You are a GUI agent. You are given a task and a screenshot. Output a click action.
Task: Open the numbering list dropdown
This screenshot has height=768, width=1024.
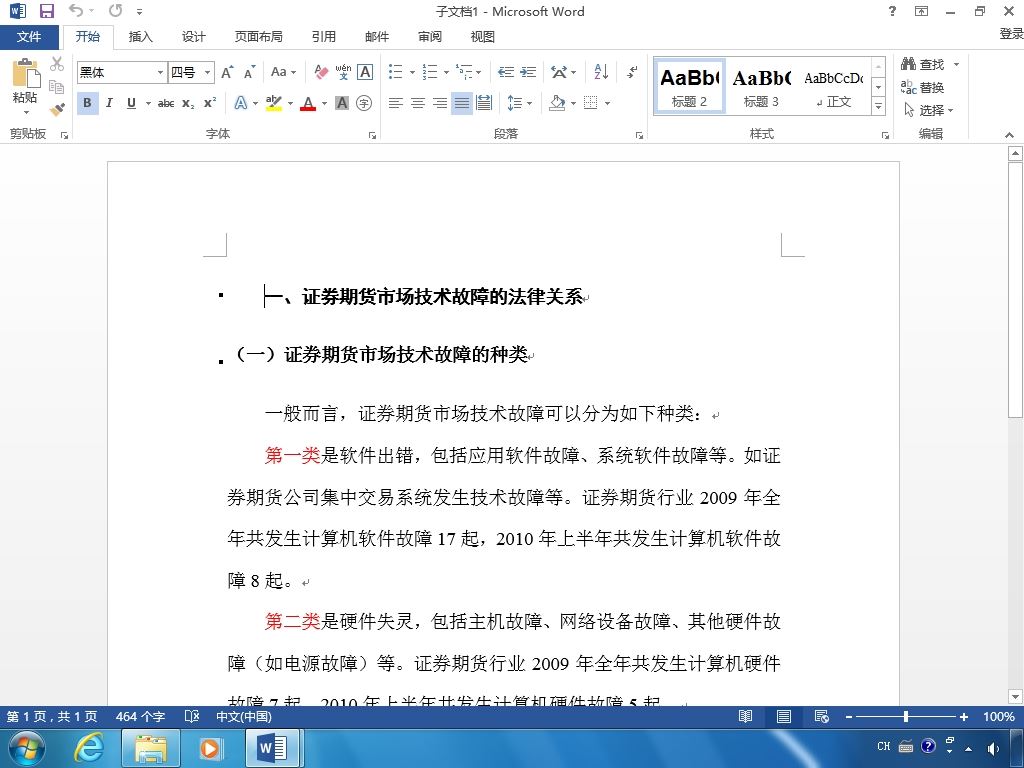(446, 72)
